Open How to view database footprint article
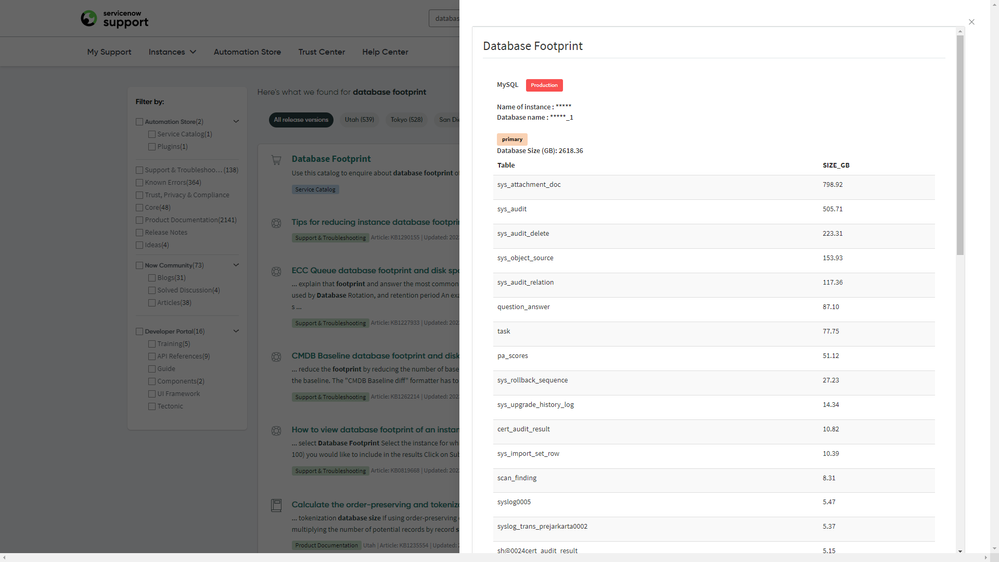The height and width of the screenshot is (562, 999). click(375, 429)
